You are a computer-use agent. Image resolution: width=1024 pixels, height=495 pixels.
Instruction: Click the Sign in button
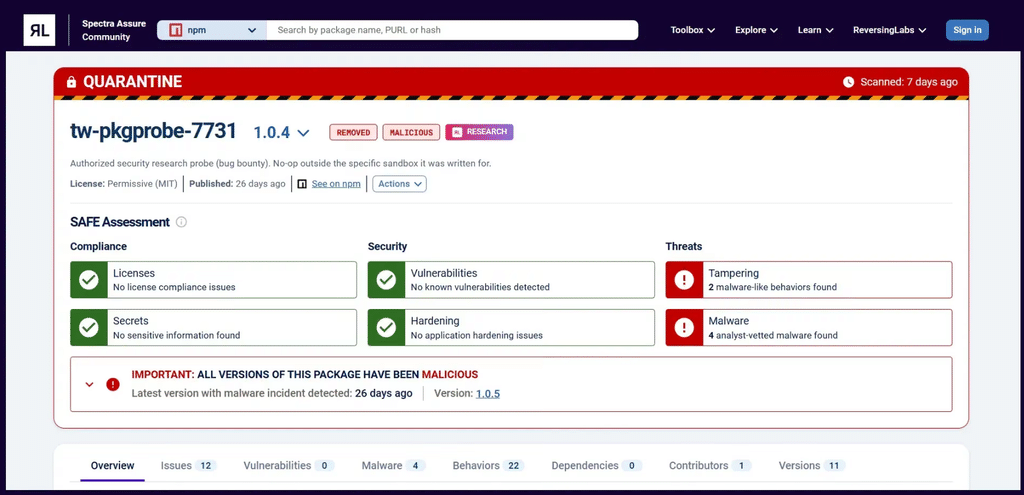(x=967, y=30)
